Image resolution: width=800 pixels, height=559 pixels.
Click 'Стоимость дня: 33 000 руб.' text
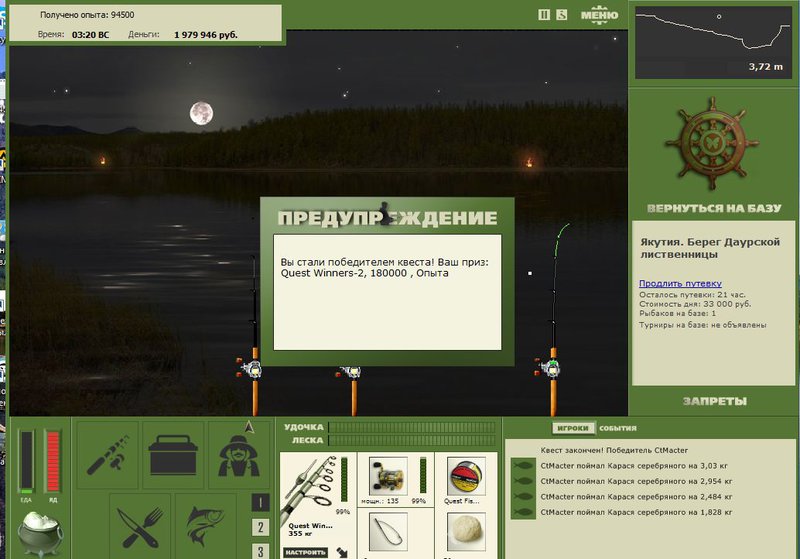point(695,304)
